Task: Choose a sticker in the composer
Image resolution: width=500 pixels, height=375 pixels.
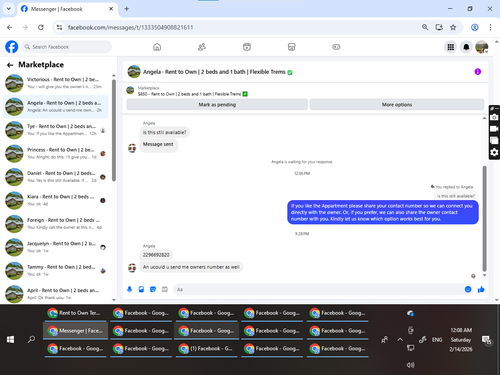Action: 153,289
